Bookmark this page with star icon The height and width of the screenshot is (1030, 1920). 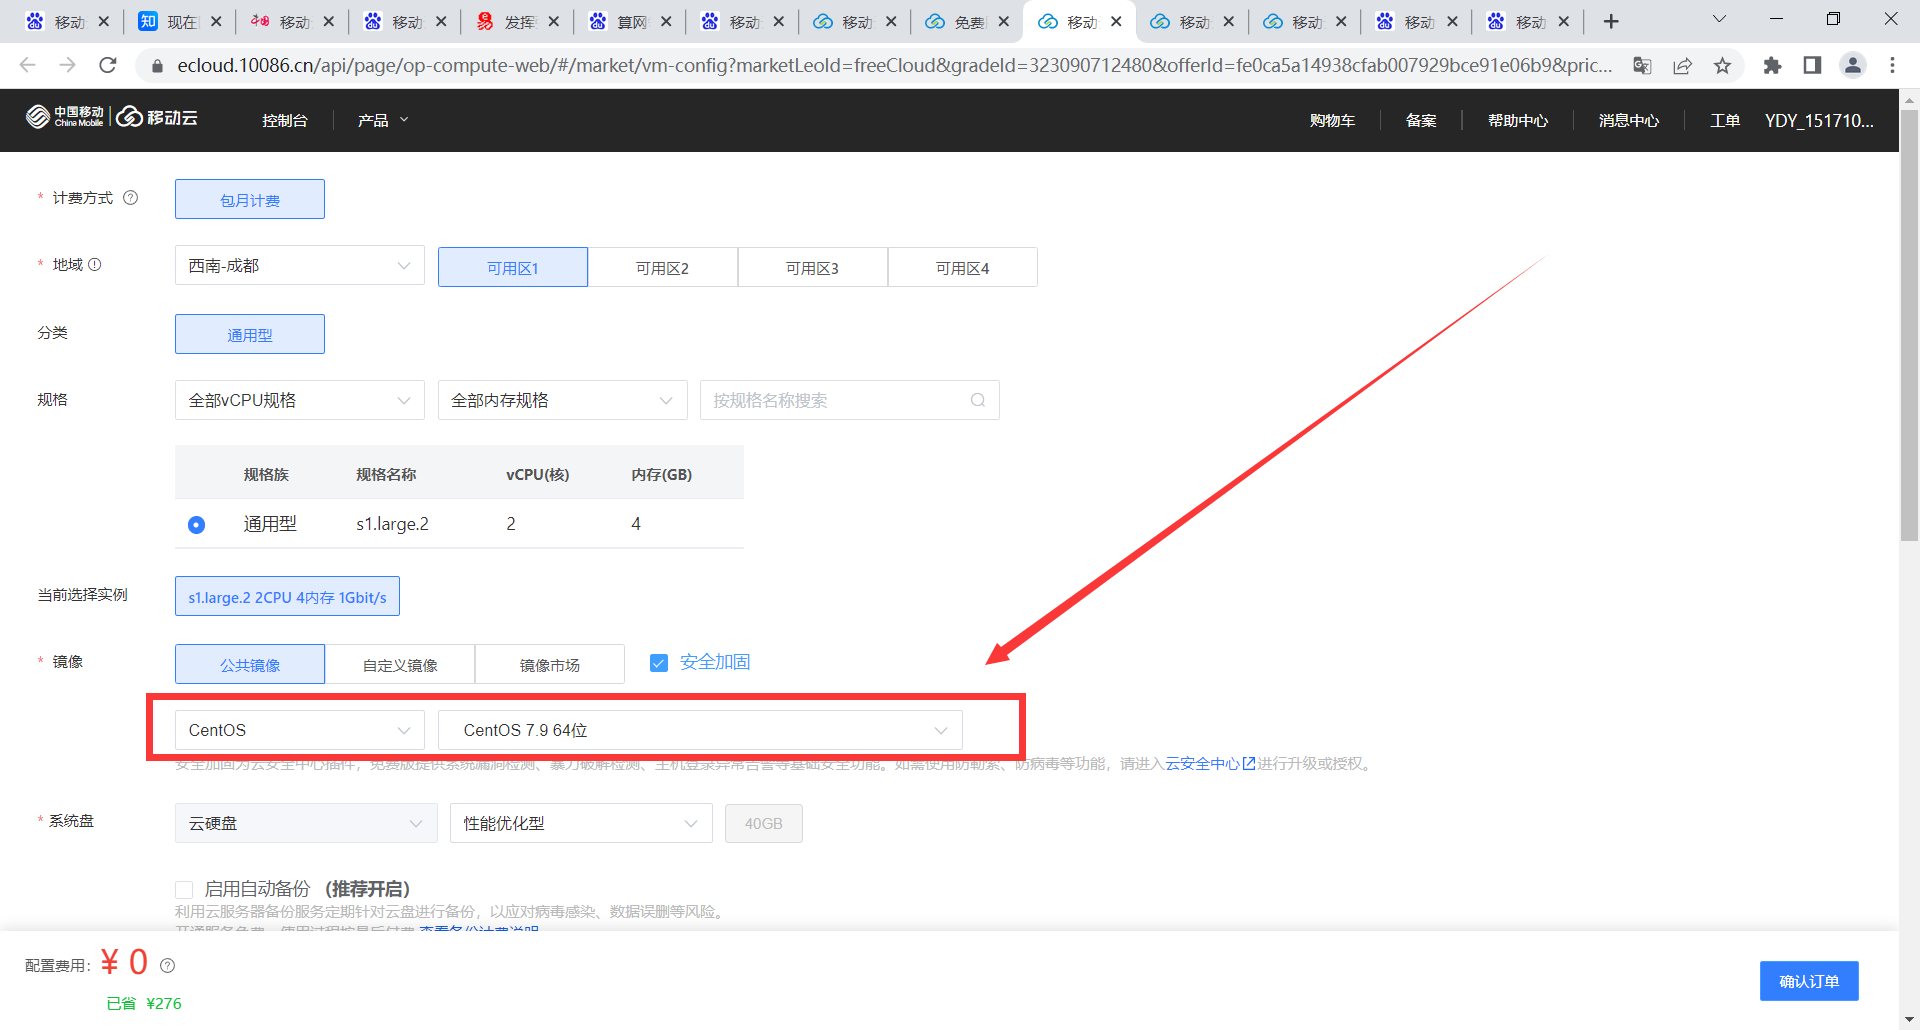click(1722, 65)
